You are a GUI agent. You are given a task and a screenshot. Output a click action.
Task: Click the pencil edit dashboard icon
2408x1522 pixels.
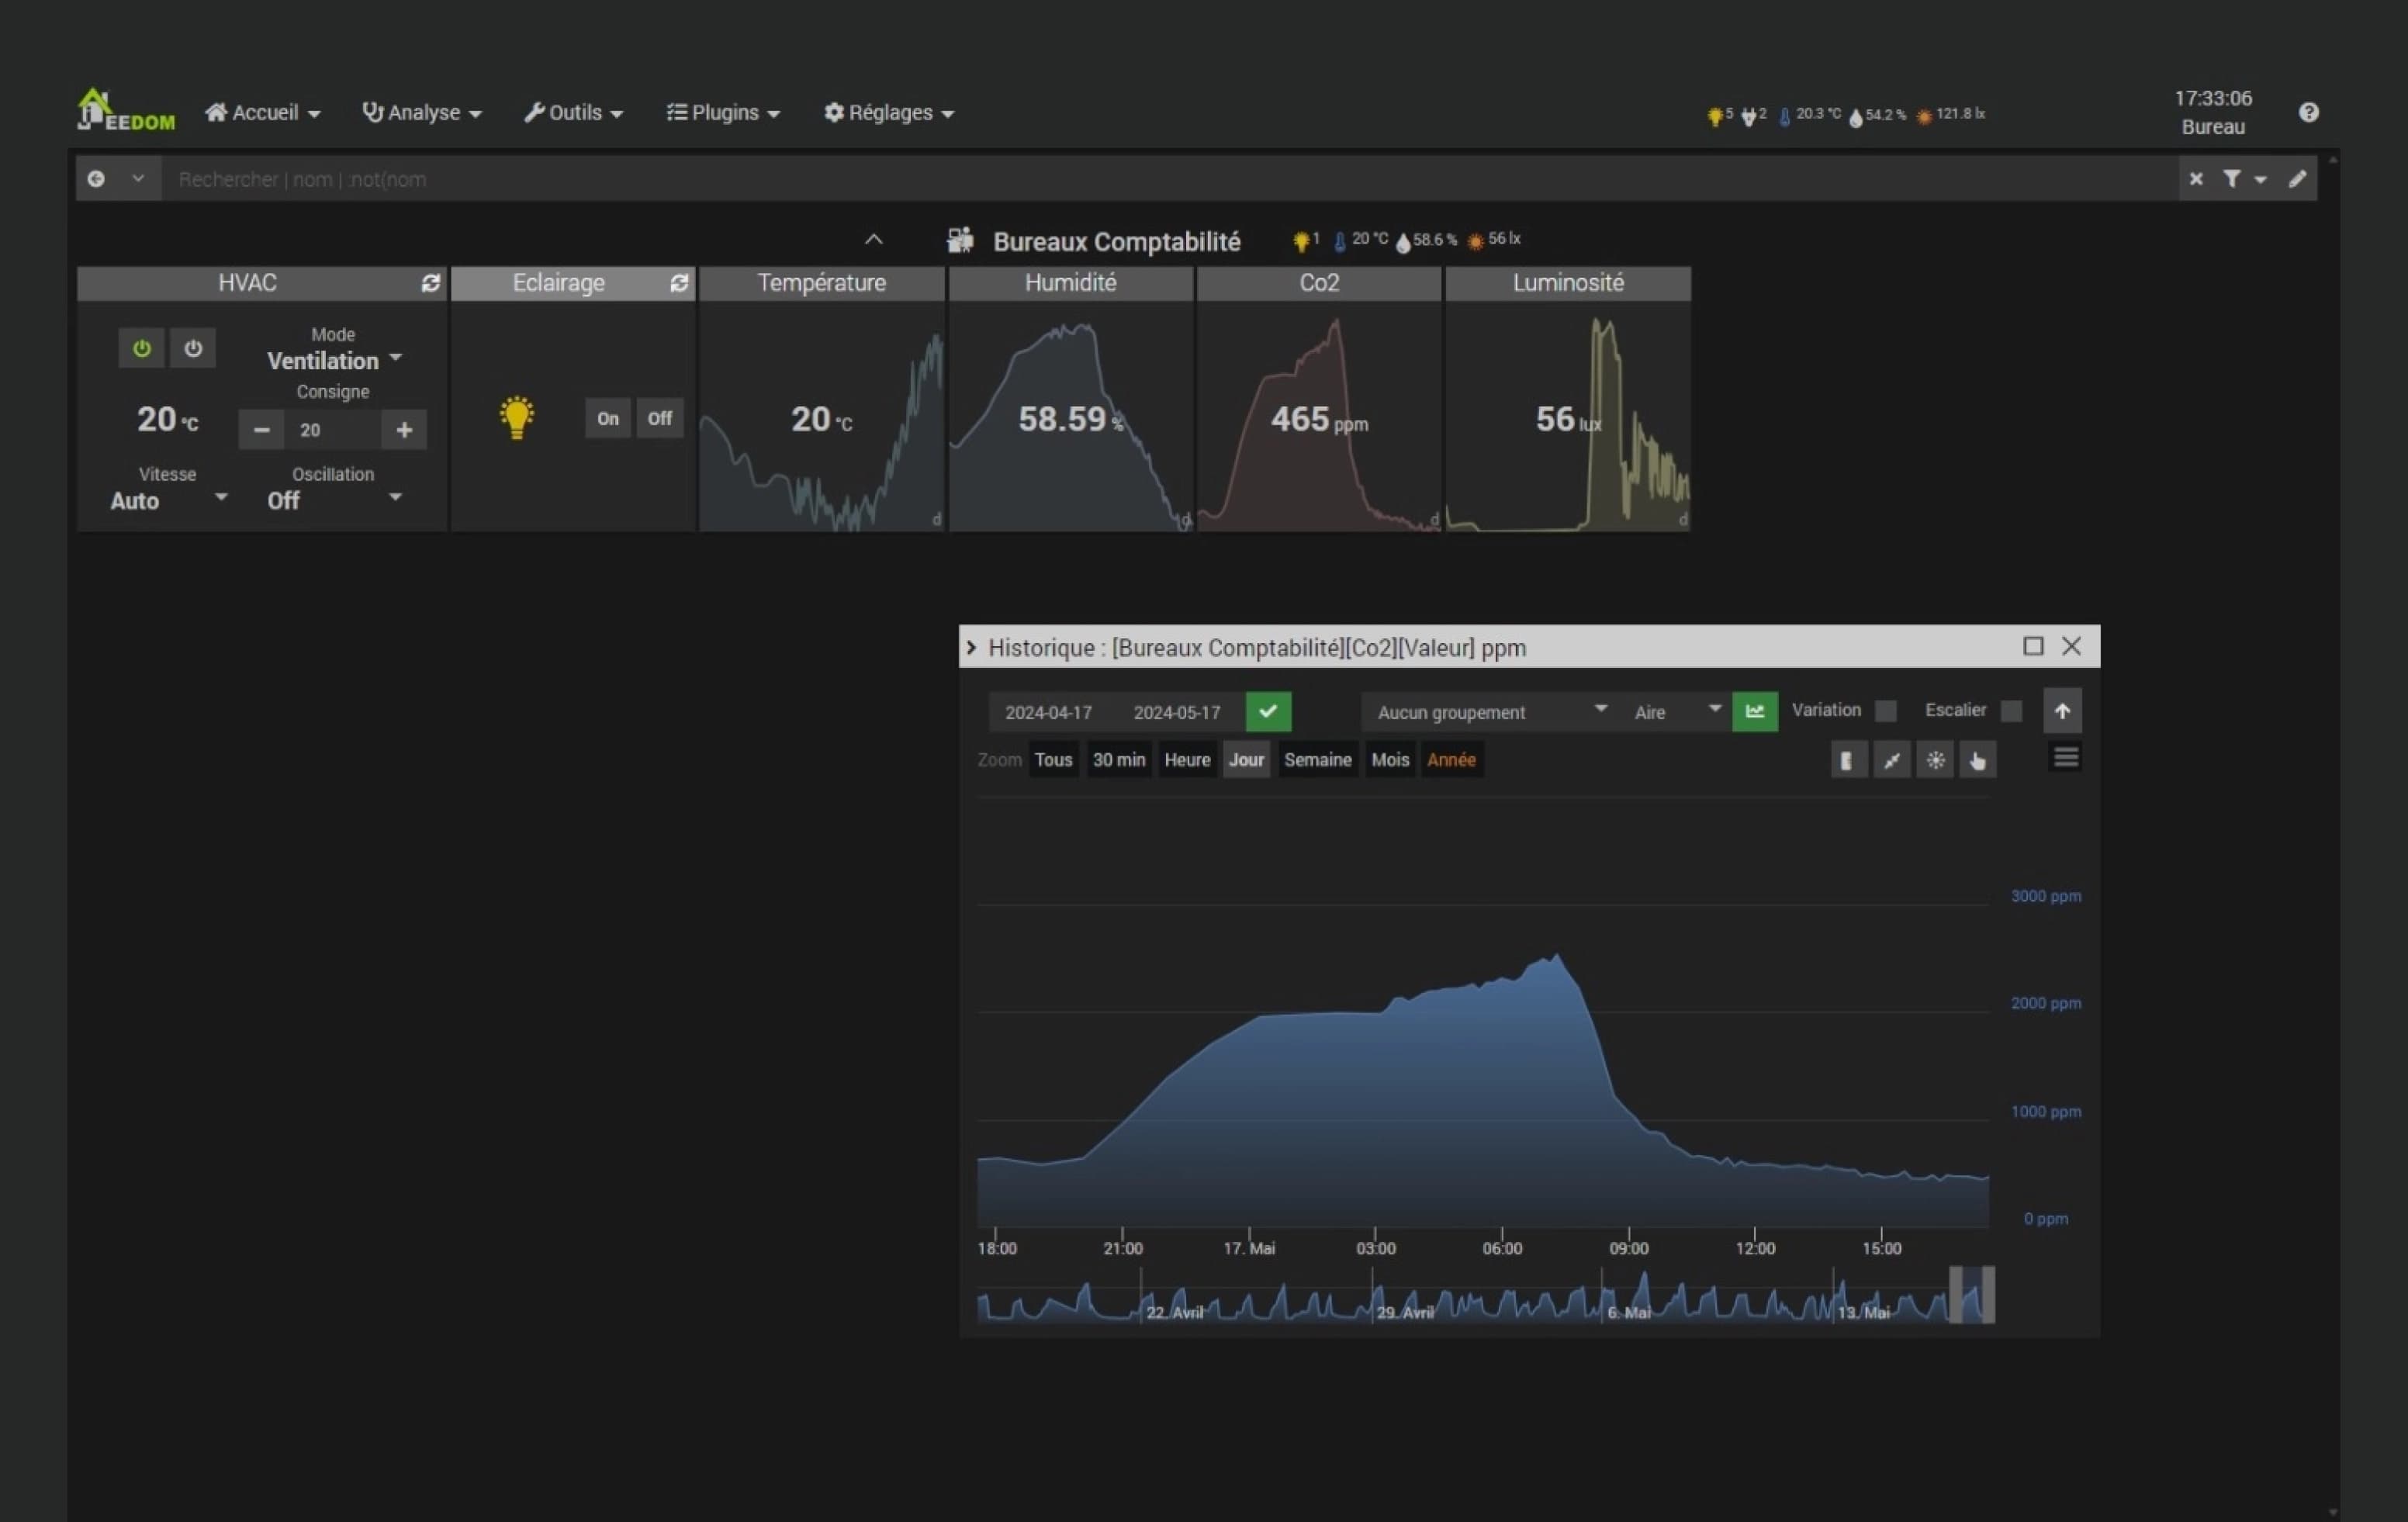[2297, 179]
